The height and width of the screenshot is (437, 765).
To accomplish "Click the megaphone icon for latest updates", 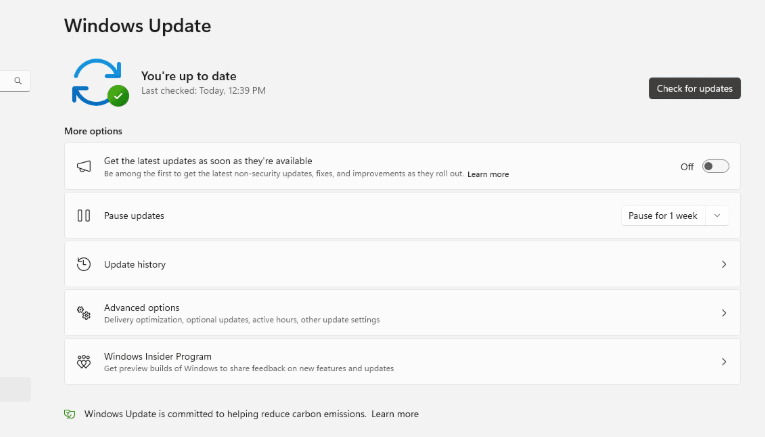I will pos(84,166).
